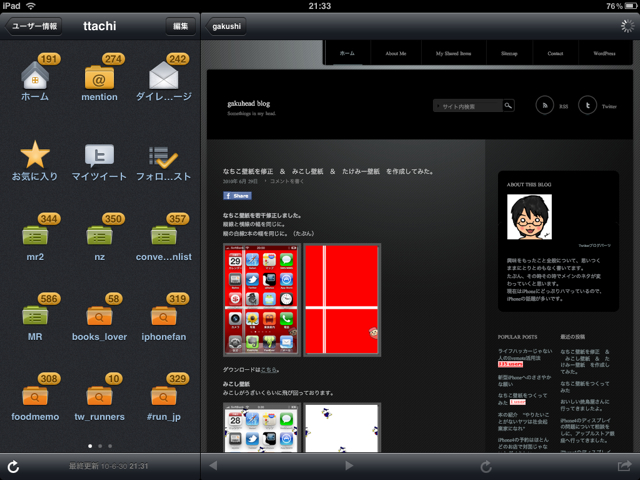Tap the refresh icon in sidebar footer
This screenshot has height=480, width=640.
[x=14, y=466]
